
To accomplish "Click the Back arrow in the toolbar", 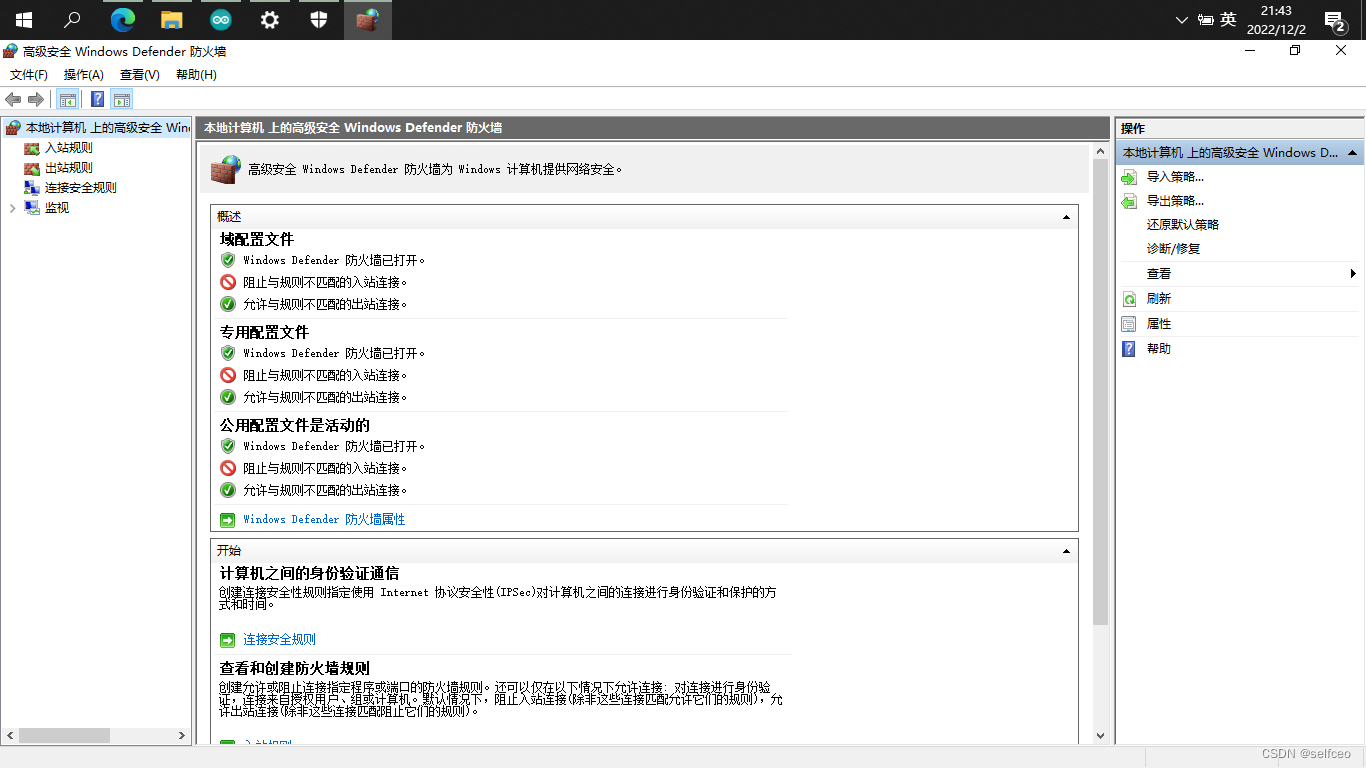I will [x=13, y=99].
